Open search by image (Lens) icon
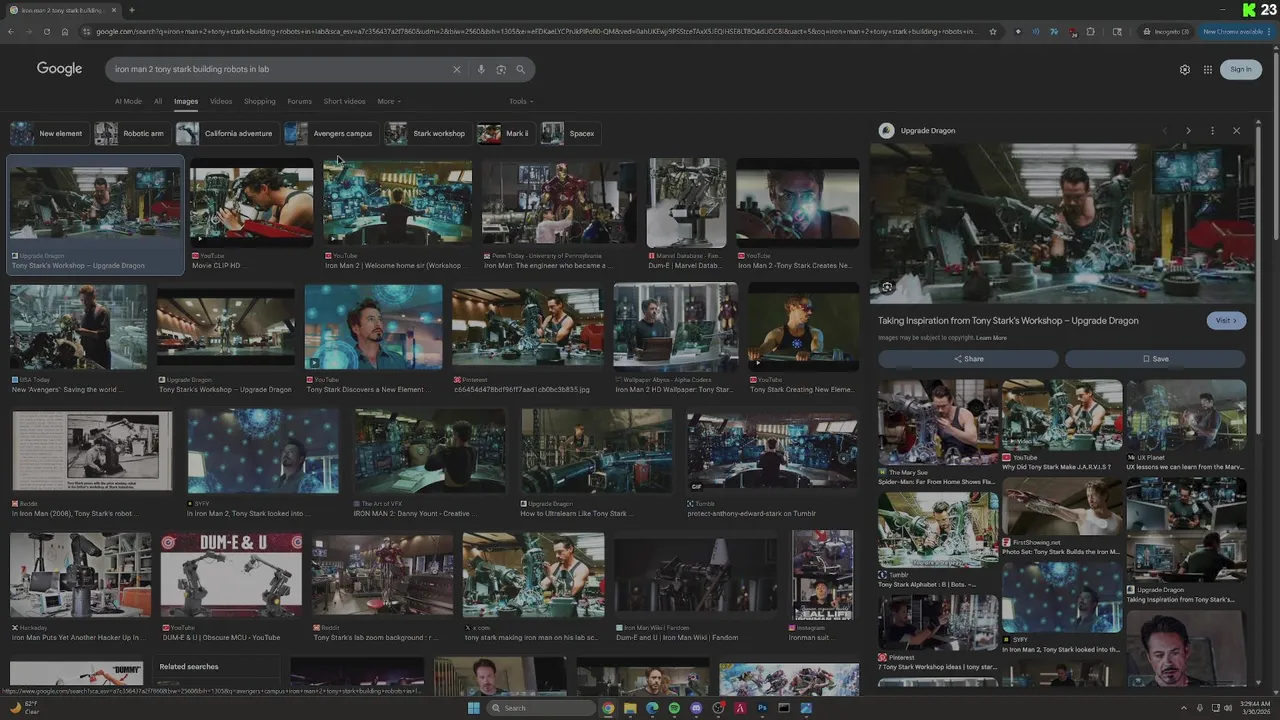The image size is (1280, 720). click(501, 69)
